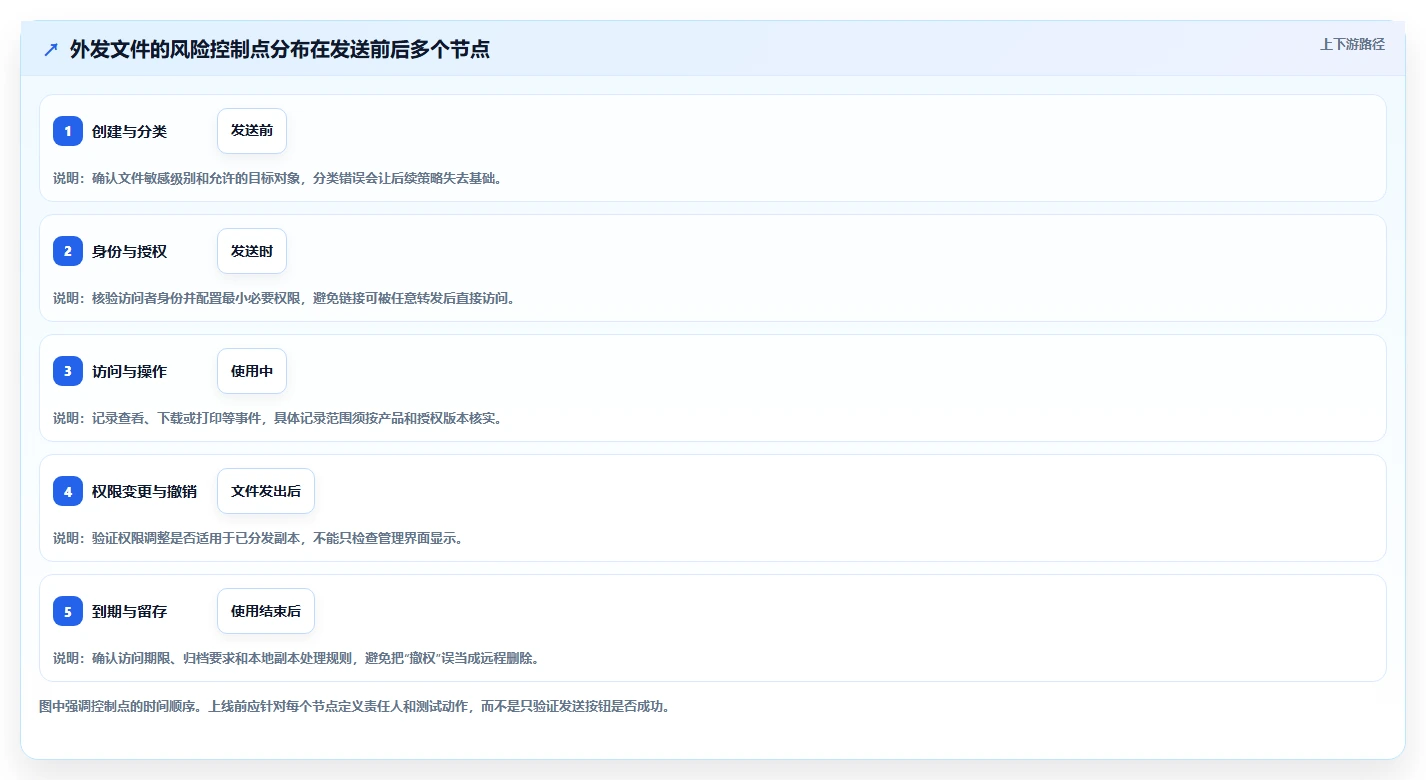This screenshot has height=780, width=1426.
Task: Click the footer note starting 图中强调控制点
Action: [x=354, y=706]
